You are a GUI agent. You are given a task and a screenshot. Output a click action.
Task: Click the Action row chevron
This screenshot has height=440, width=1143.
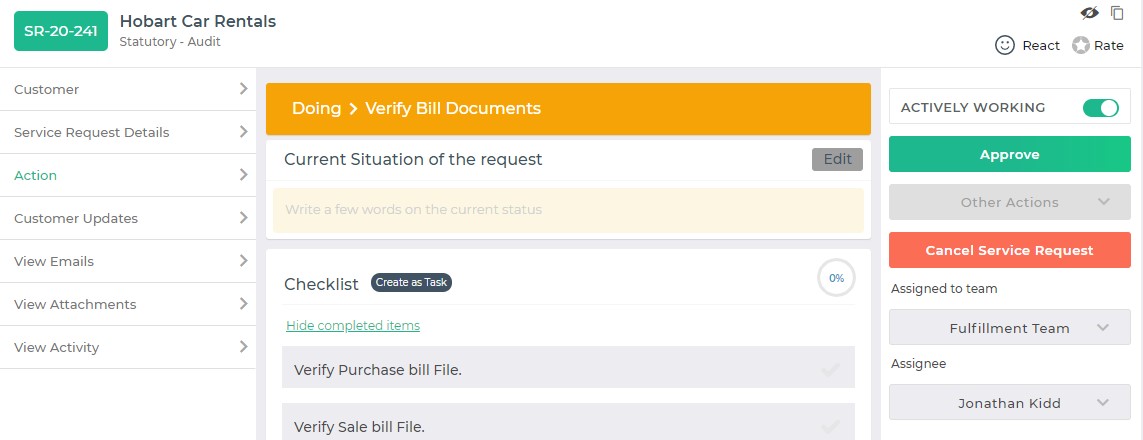[243, 175]
